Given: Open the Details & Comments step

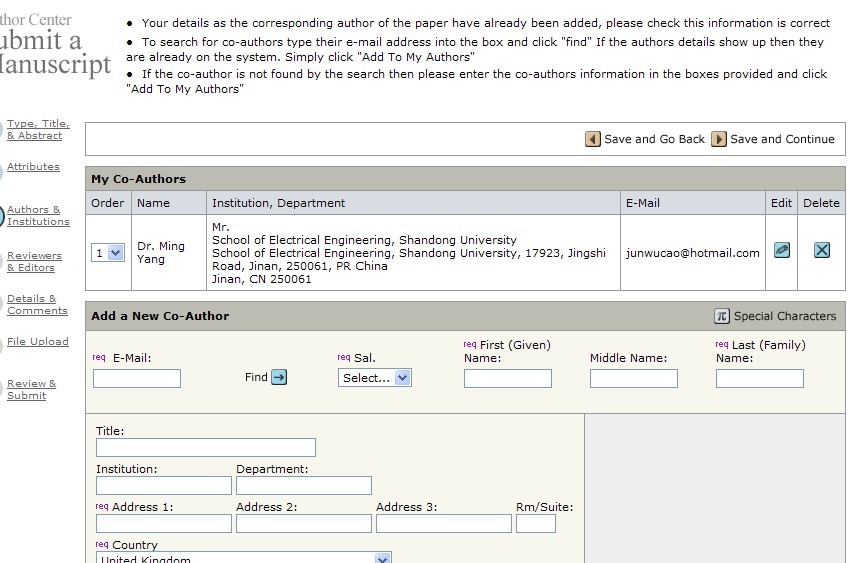Looking at the screenshot, I should 37,304.
